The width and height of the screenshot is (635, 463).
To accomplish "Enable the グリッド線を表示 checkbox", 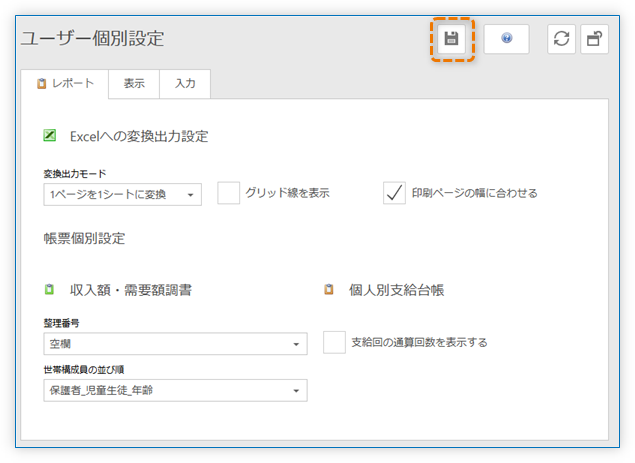I will pos(228,193).
